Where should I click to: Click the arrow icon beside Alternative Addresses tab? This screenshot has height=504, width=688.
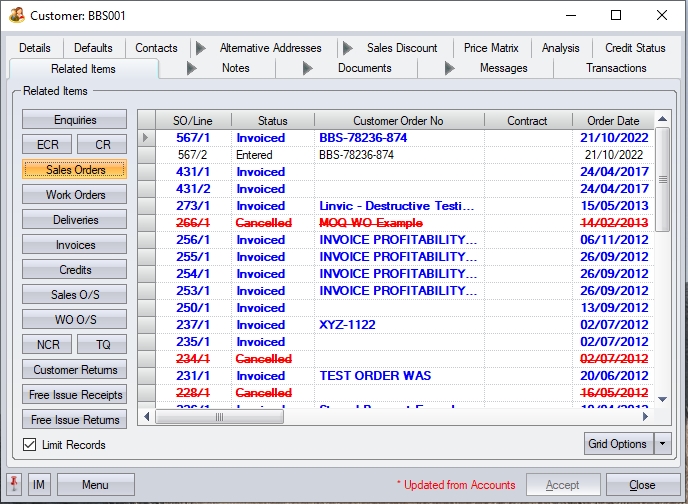pyautogui.click(x=201, y=48)
